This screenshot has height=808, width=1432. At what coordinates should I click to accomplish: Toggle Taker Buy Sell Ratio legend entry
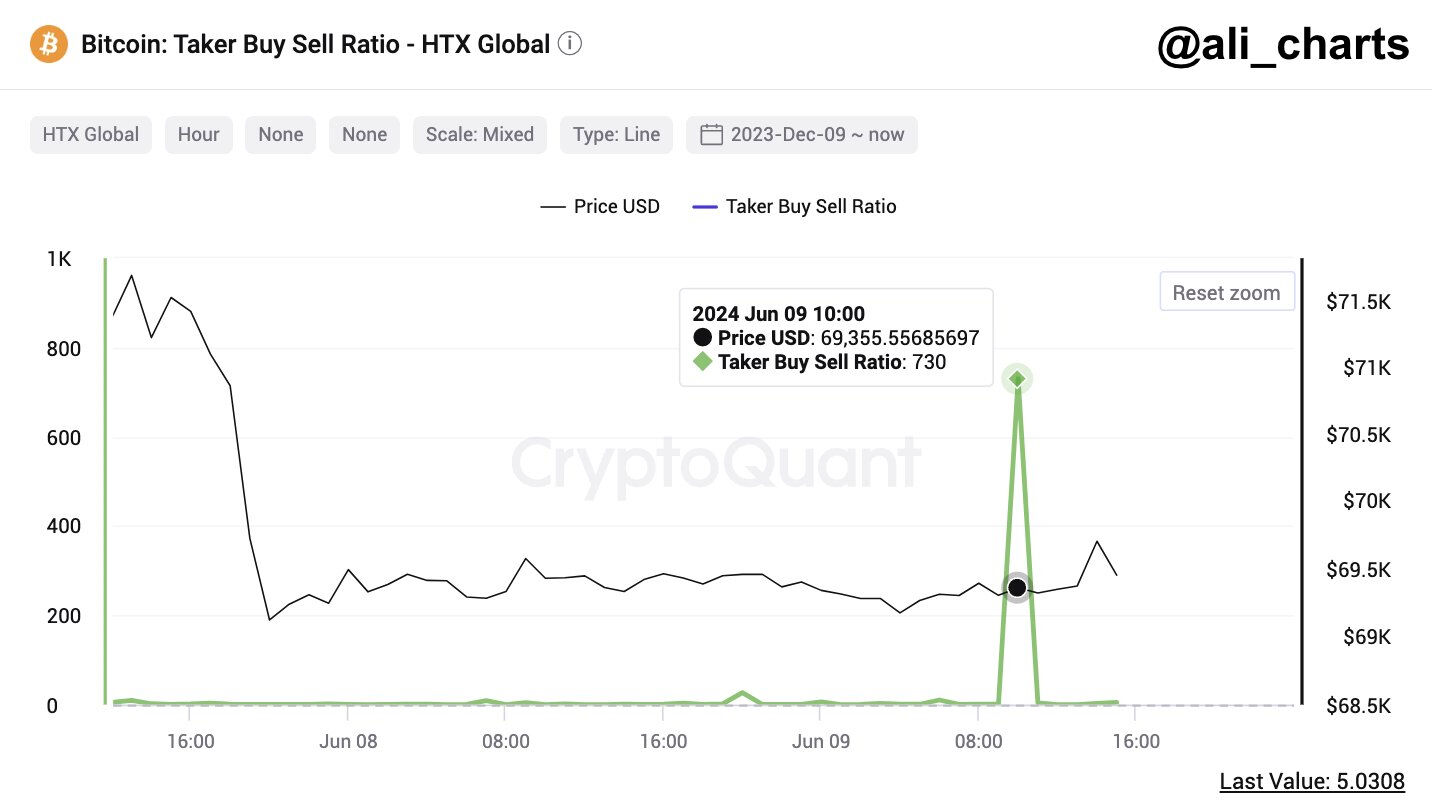coord(794,207)
